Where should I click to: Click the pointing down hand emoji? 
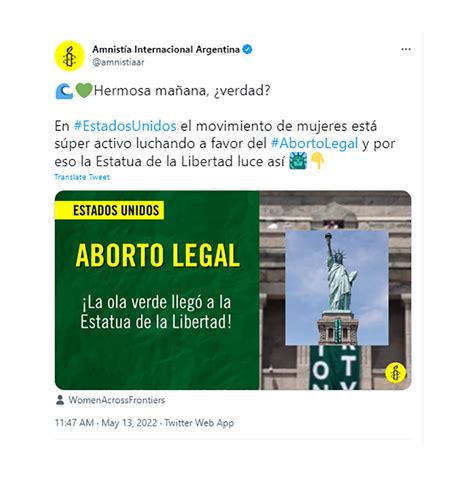(x=318, y=161)
